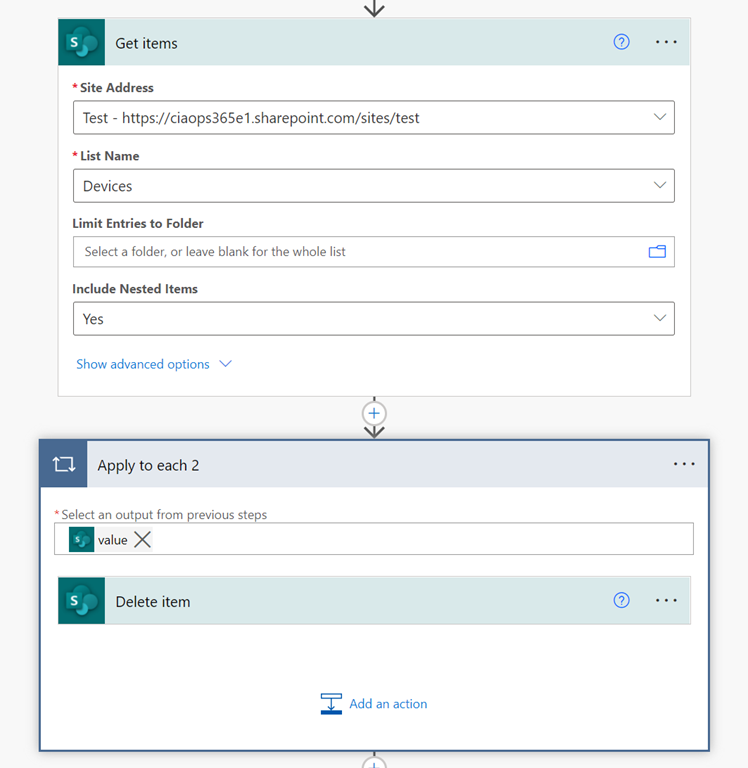
Task: Expand the Site Address dropdown
Action: [x=659, y=118]
